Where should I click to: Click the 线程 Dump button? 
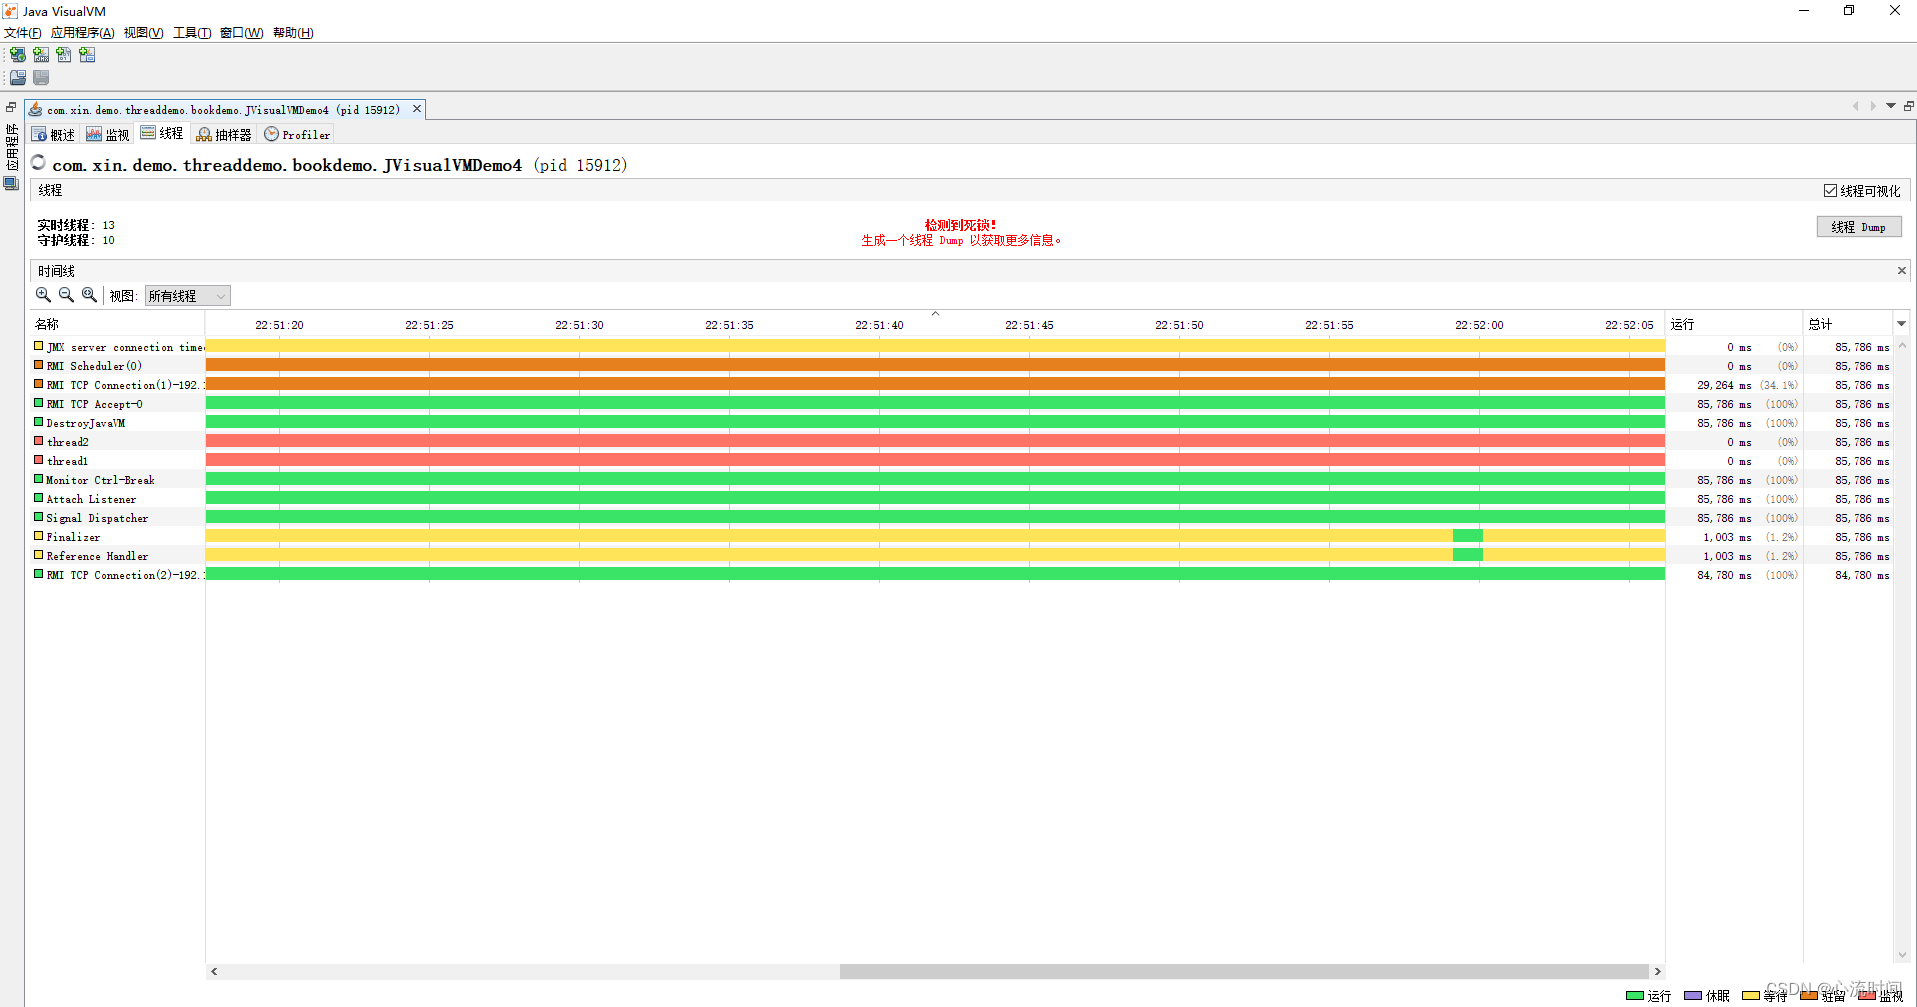click(x=1858, y=227)
